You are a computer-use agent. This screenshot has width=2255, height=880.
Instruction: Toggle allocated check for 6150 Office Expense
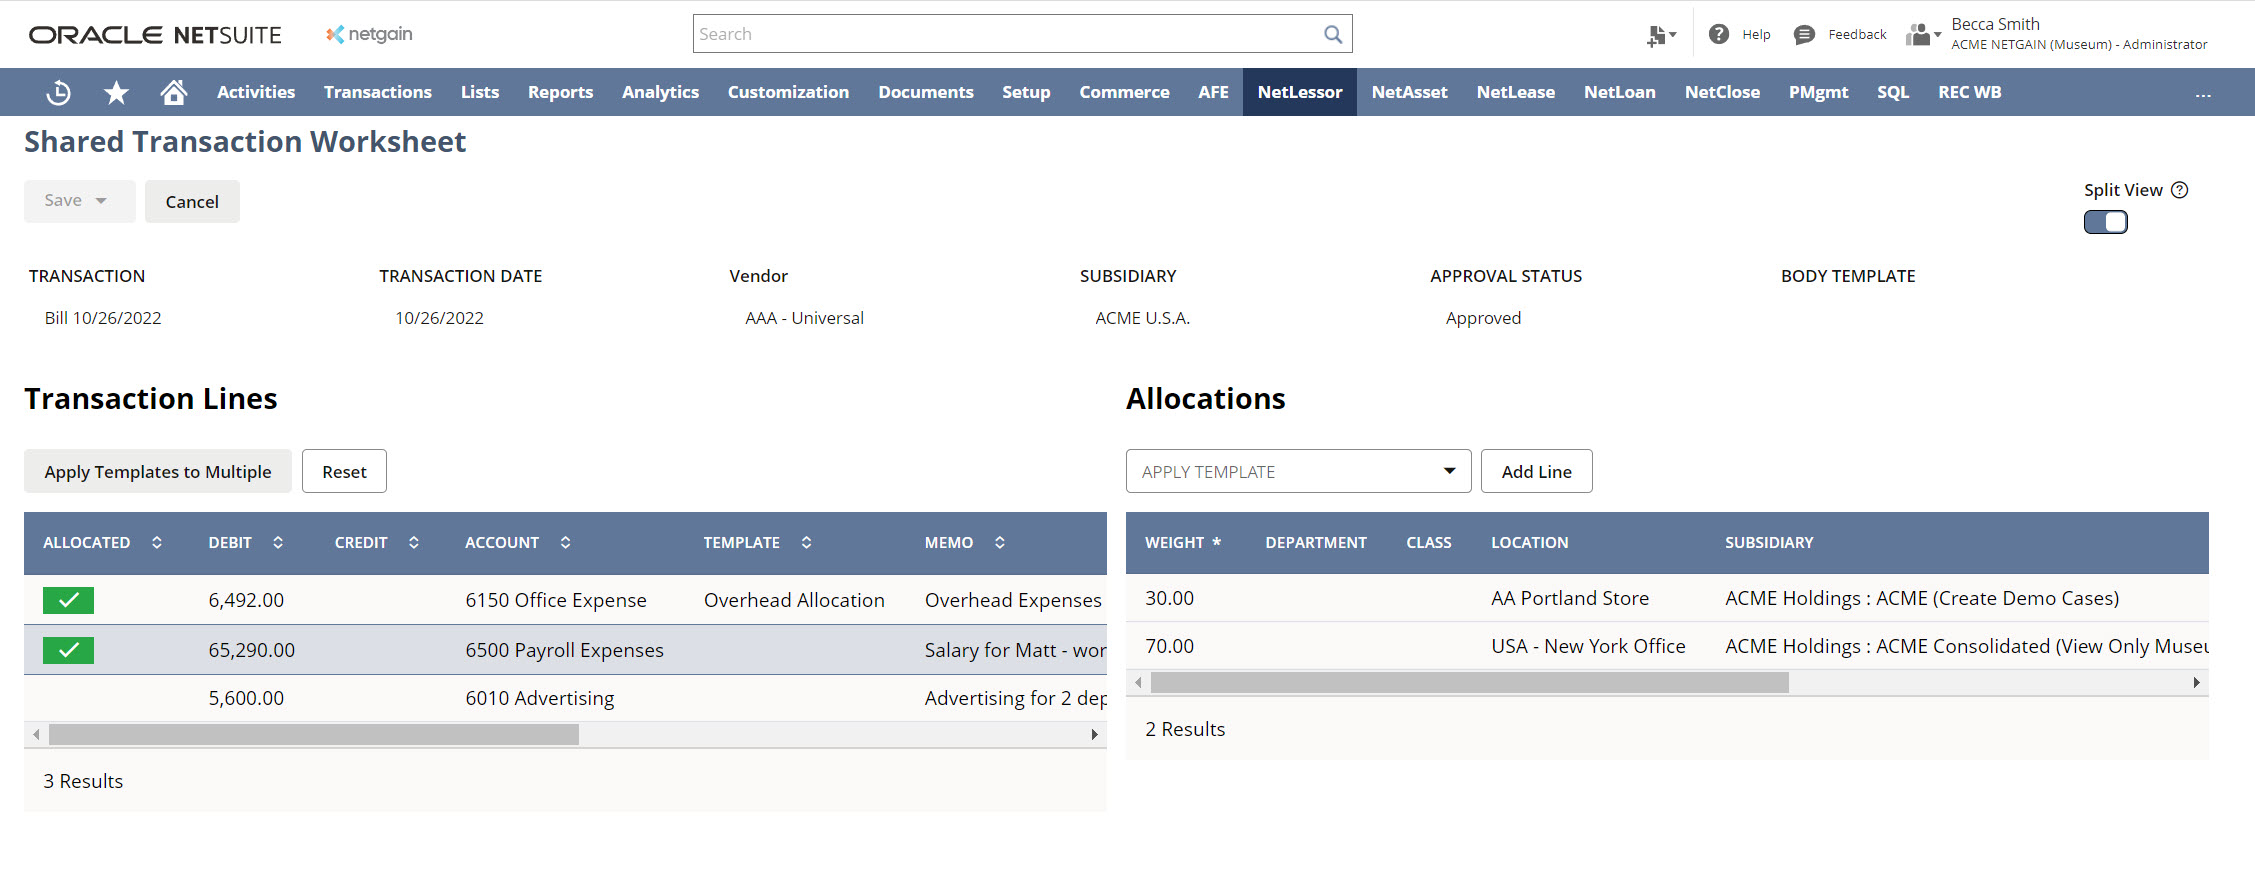pos(68,600)
